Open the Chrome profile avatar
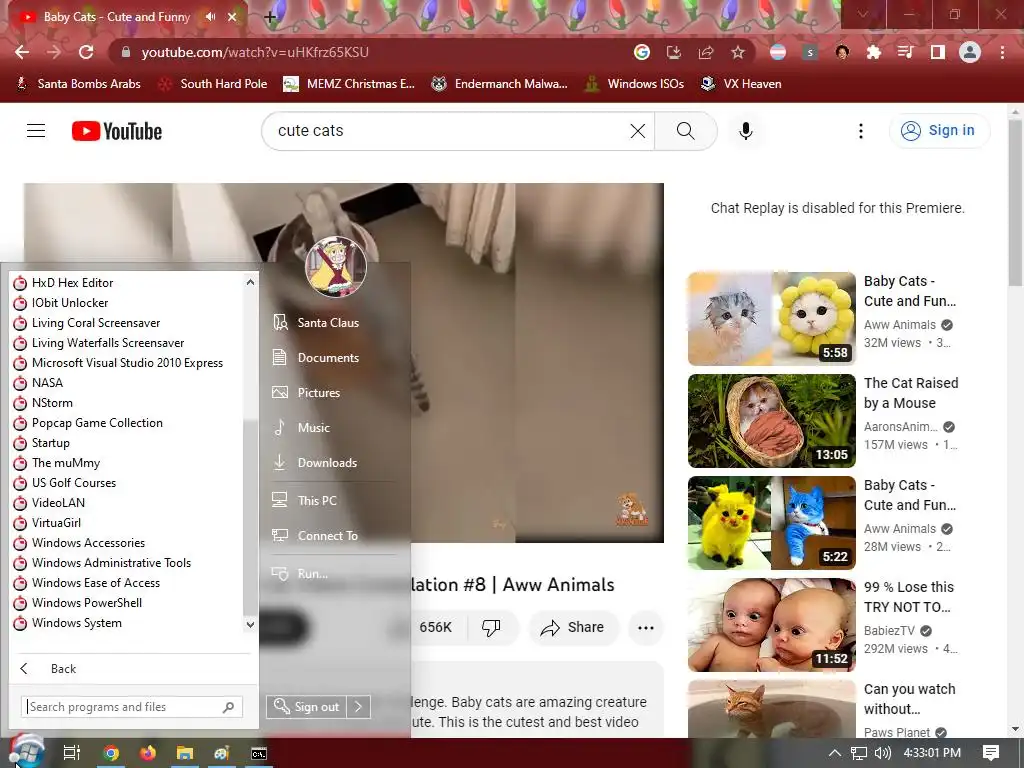This screenshot has height=768, width=1024. (970, 52)
